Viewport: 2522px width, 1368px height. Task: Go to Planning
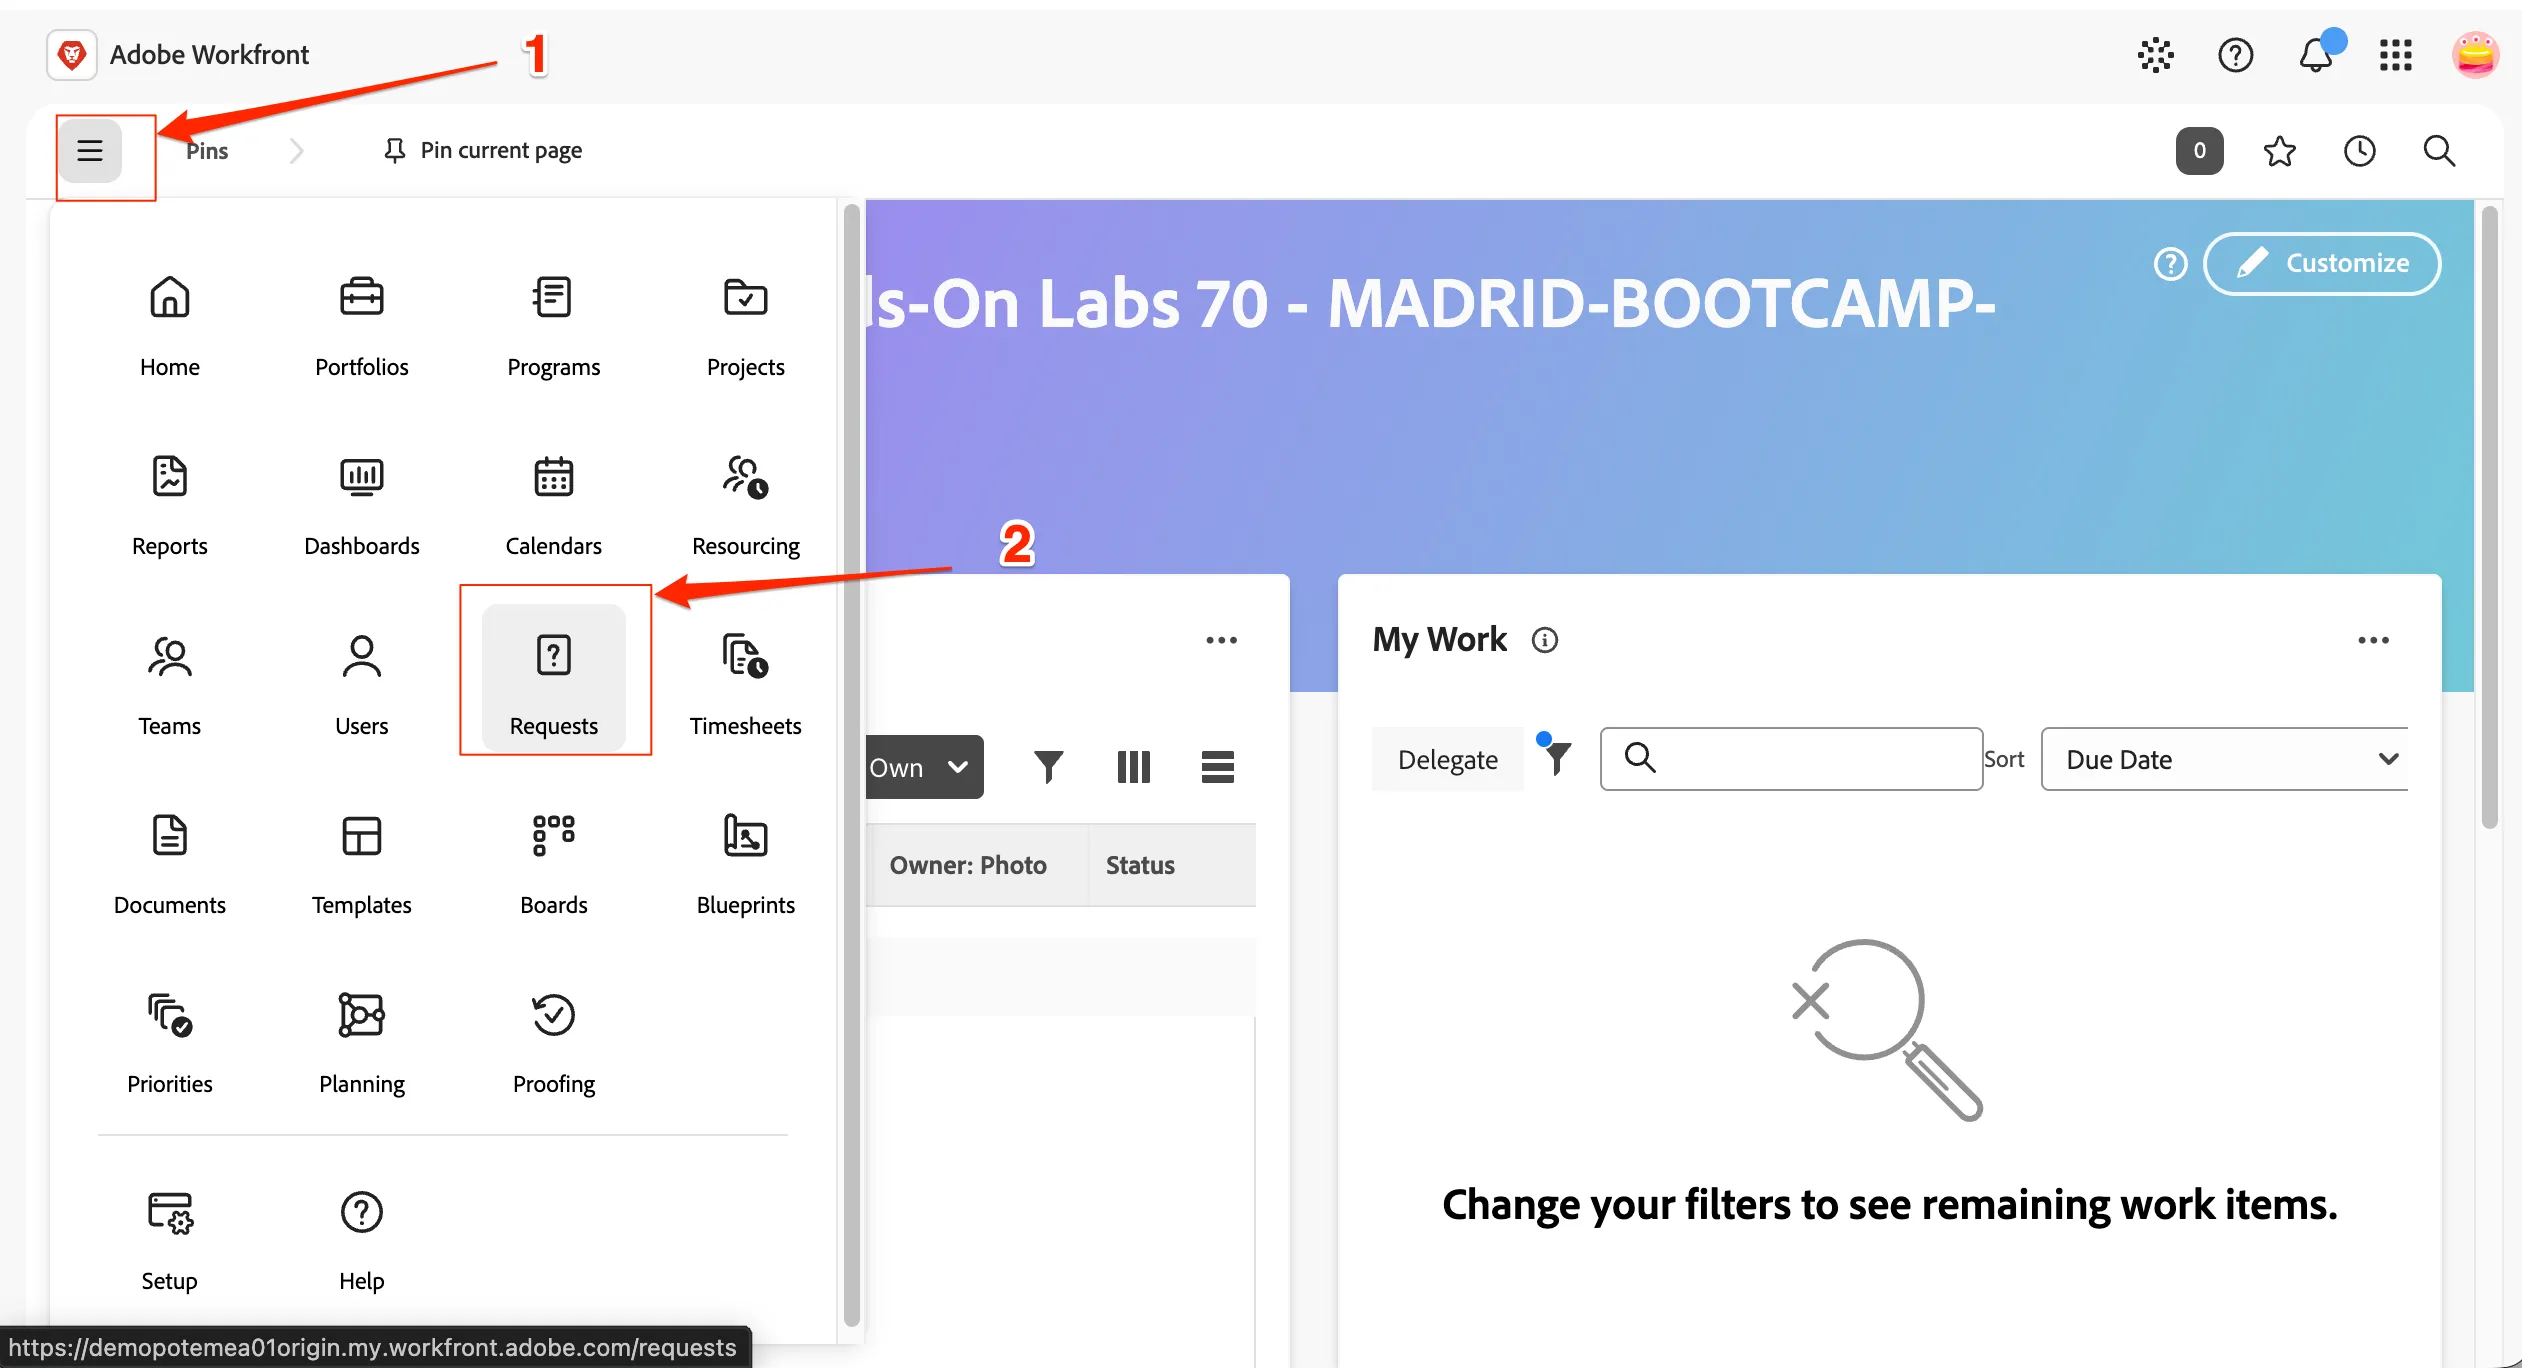361,1043
